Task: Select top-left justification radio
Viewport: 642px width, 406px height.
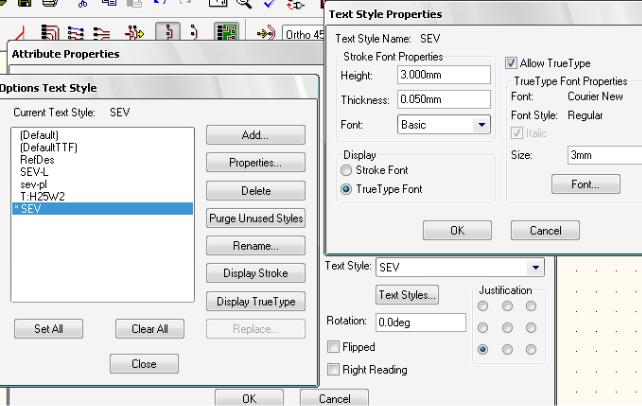Action: click(483, 306)
